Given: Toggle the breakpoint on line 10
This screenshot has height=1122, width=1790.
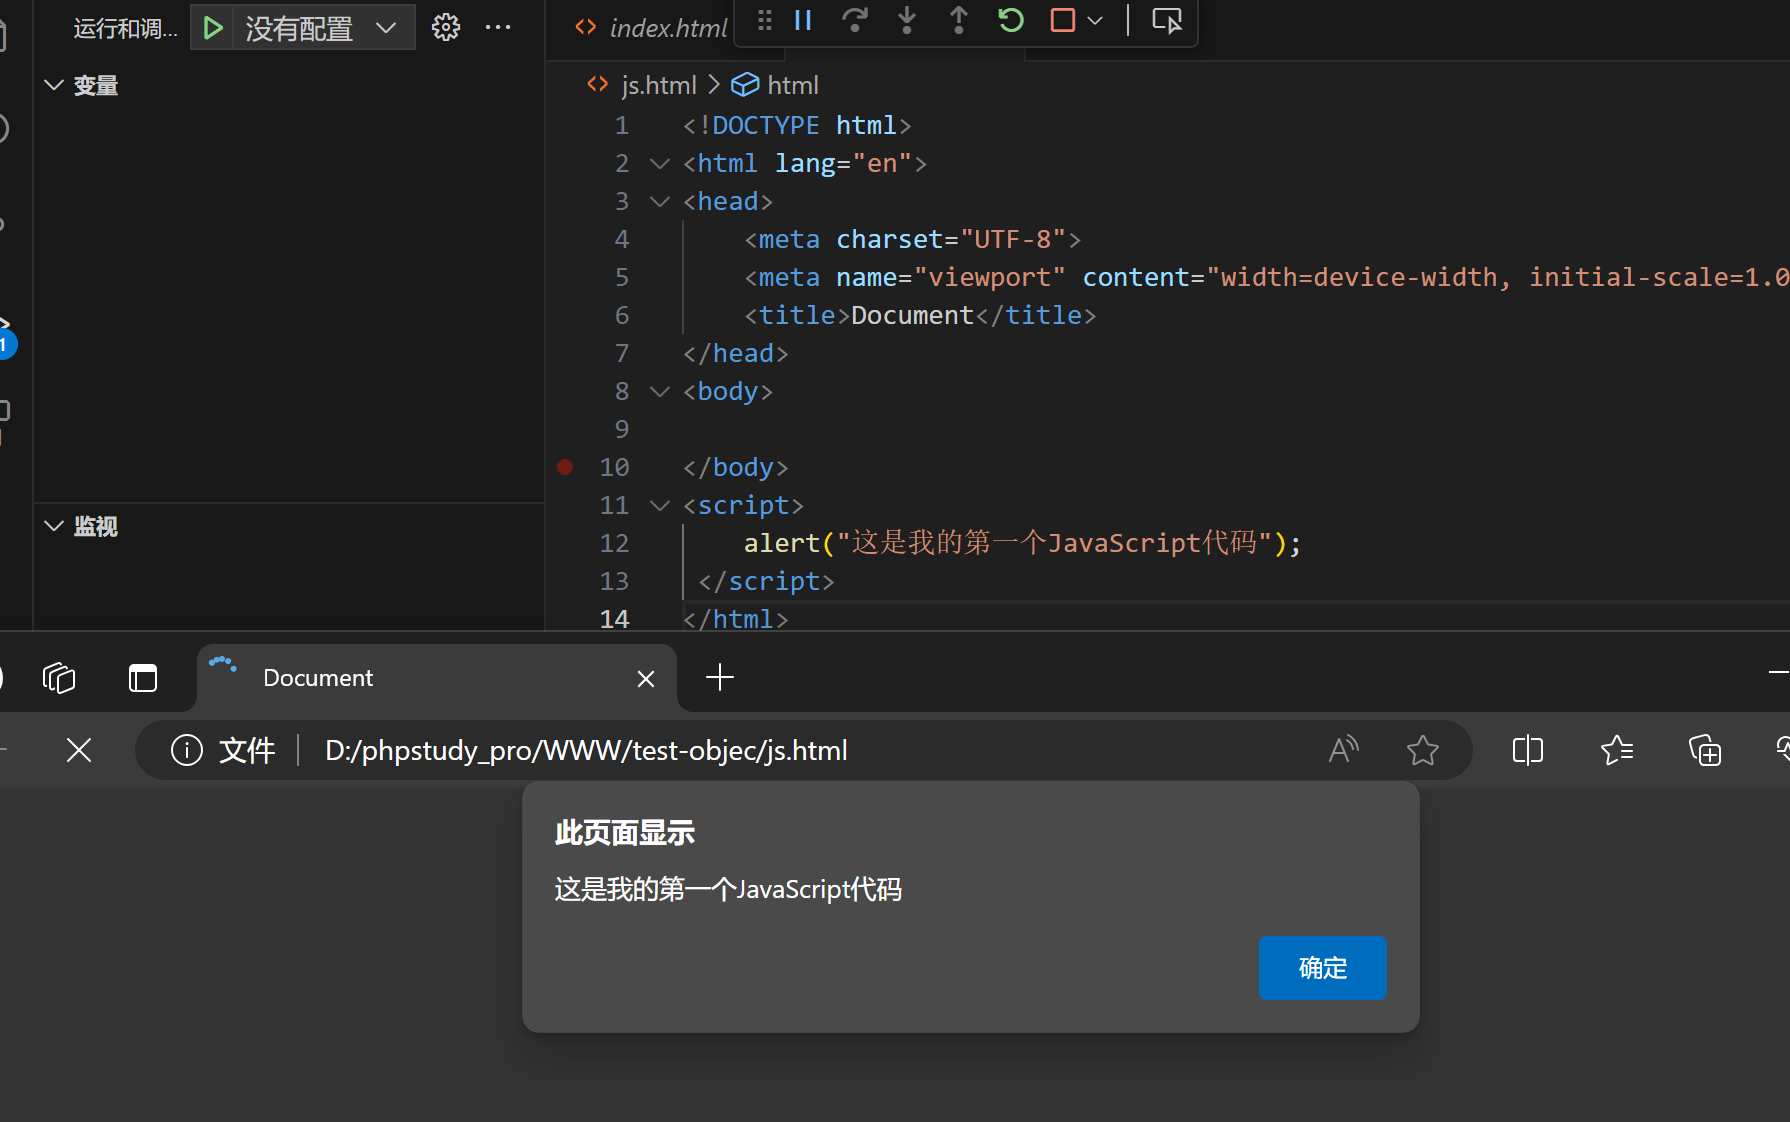Looking at the screenshot, I should (x=565, y=467).
